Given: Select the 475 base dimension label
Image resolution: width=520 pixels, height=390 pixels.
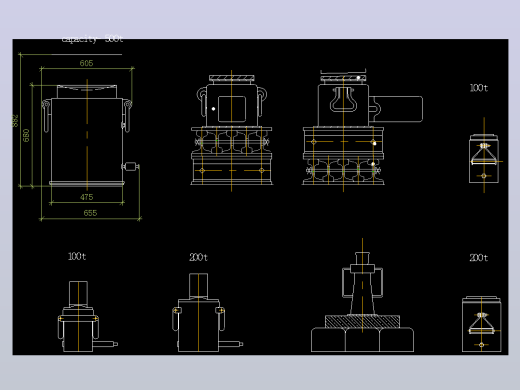Looking at the screenshot, I should pyautogui.click(x=86, y=197).
